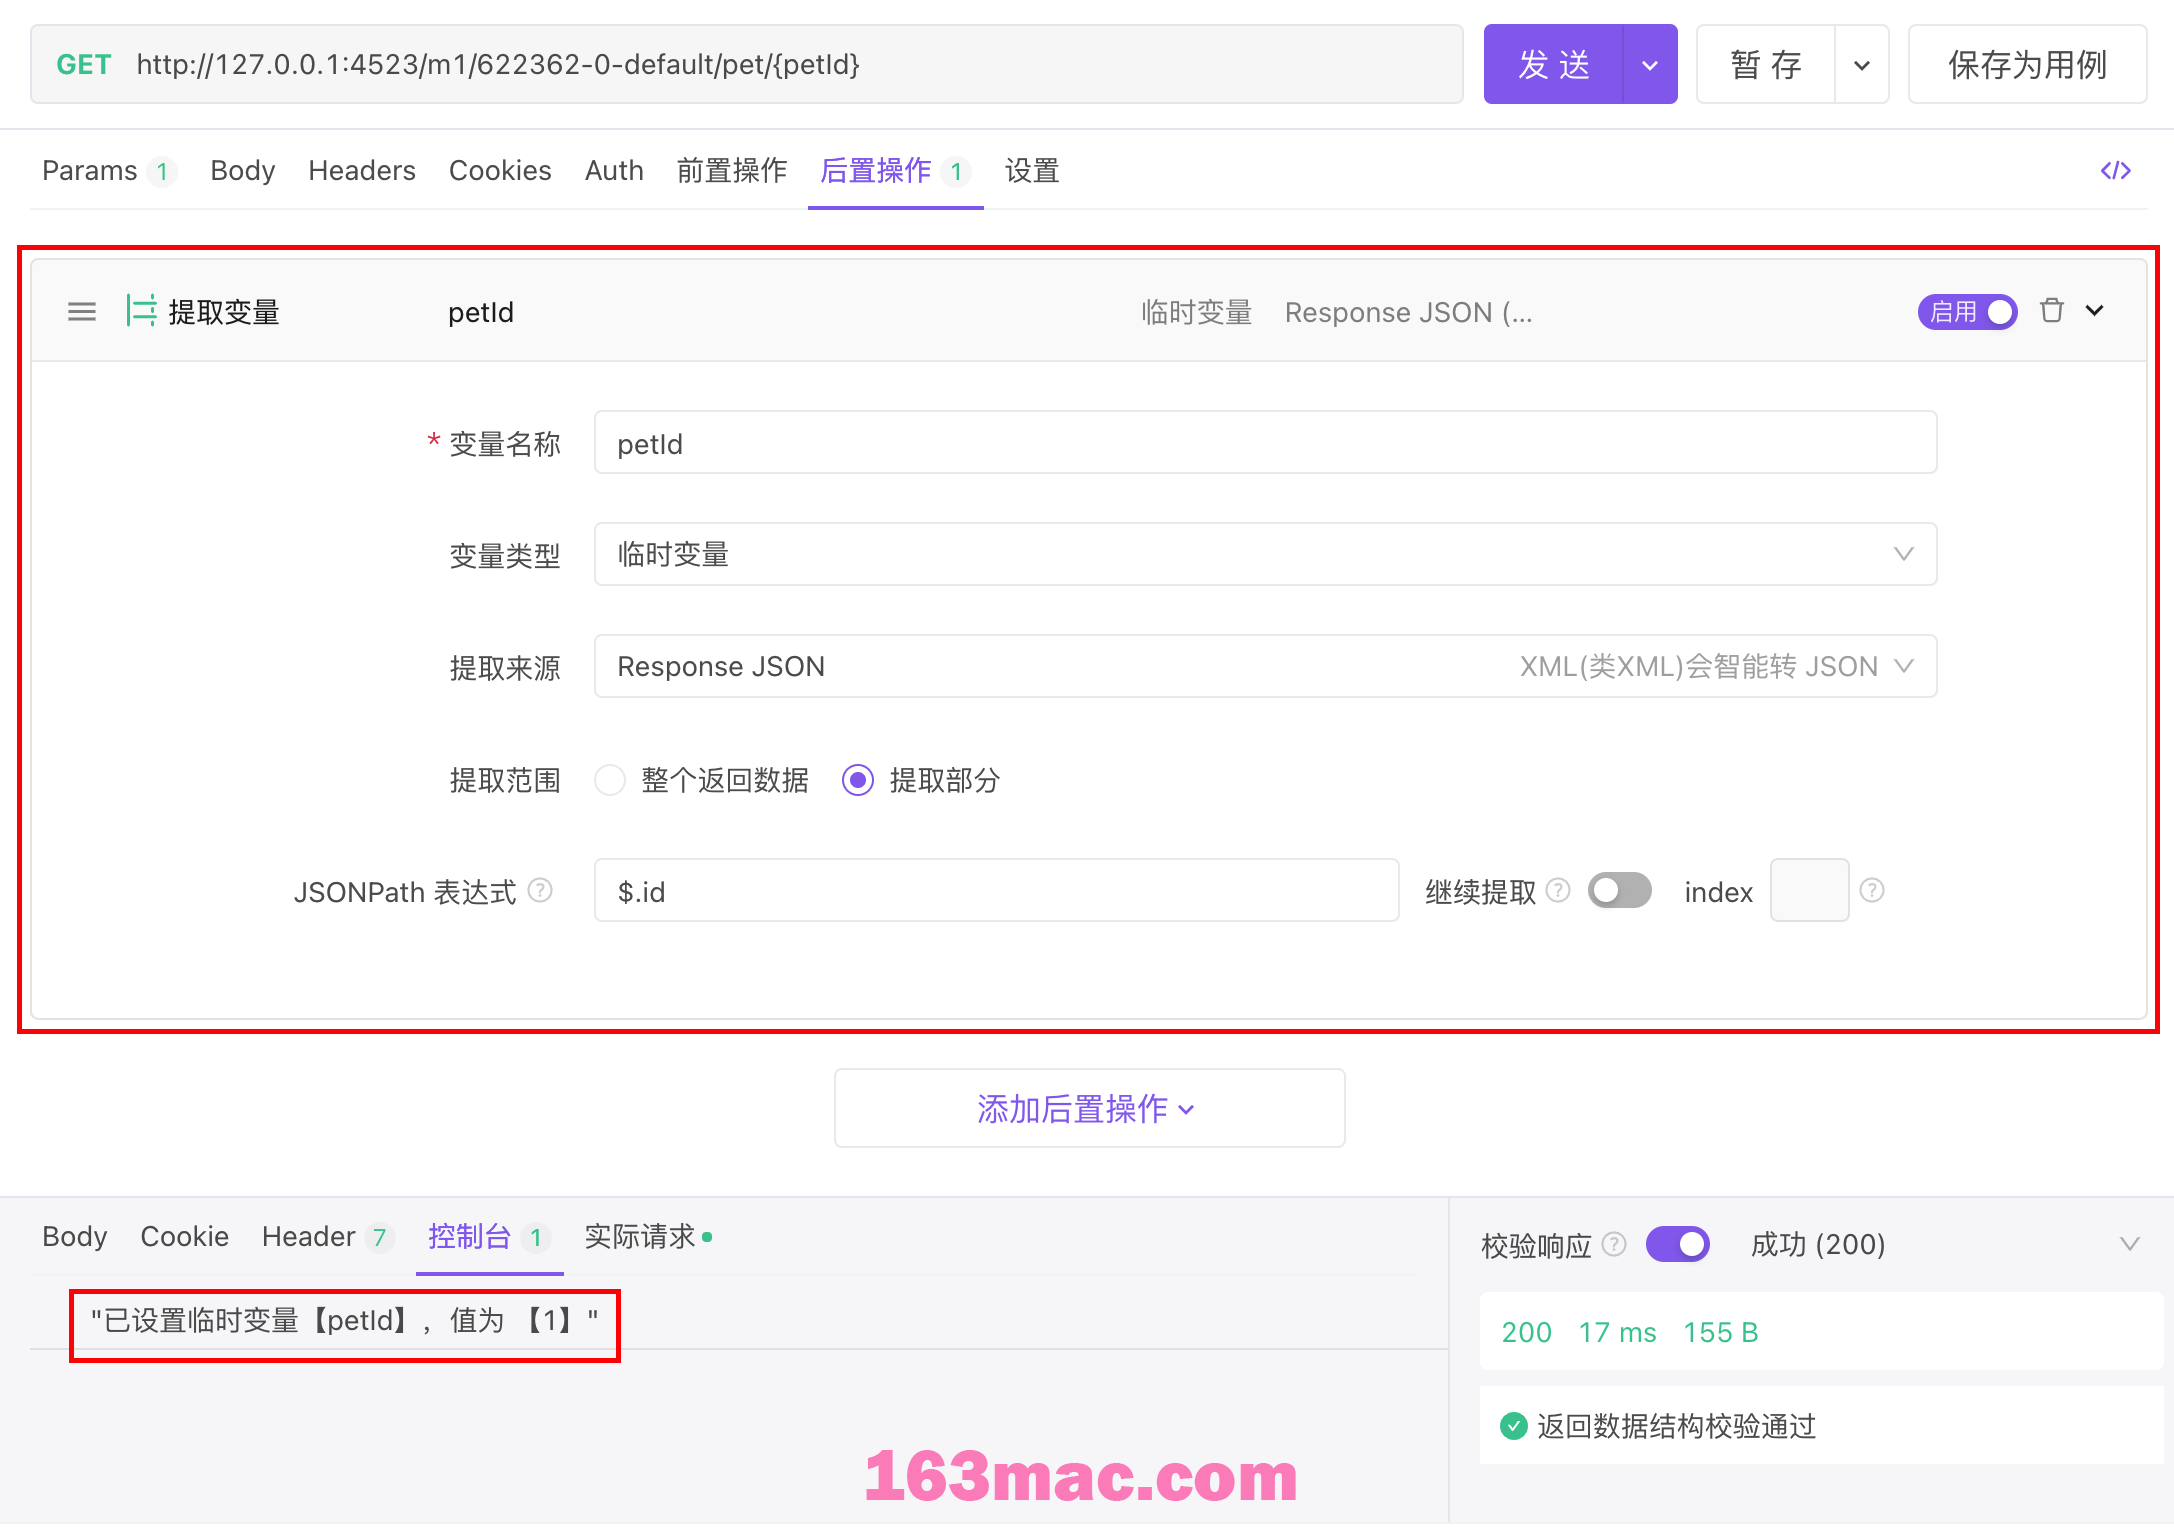
Task: Click the 200 status code text
Action: coord(1526,1332)
